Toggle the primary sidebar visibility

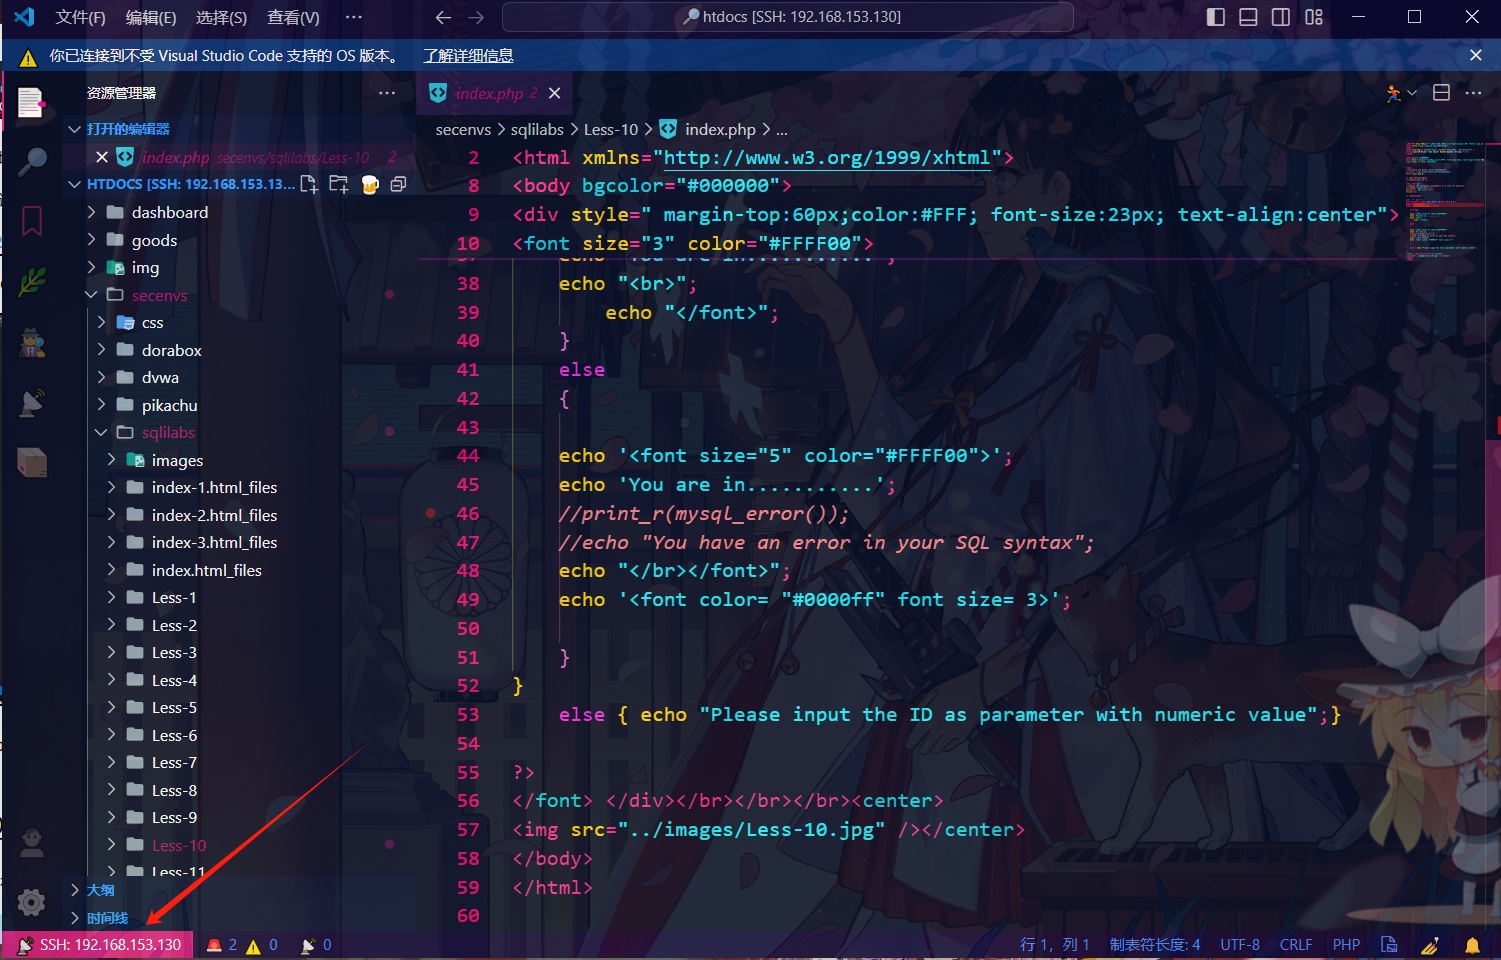coord(1216,17)
